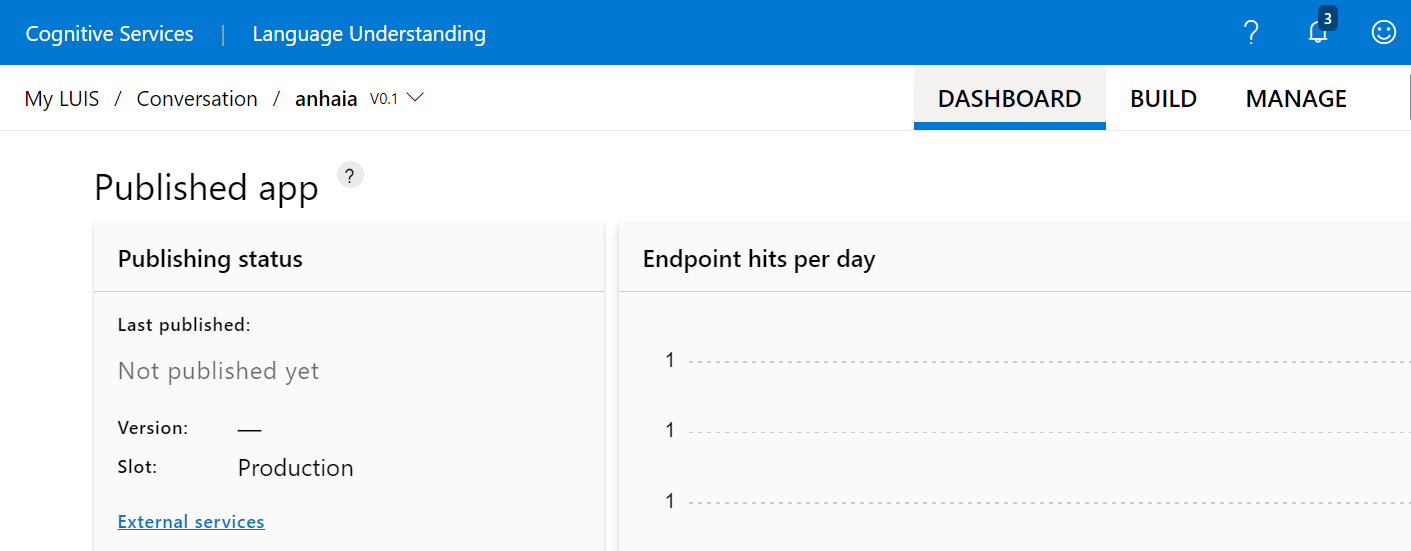Switch to the DASHBOARD tab
This screenshot has width=1411, height=551.
coord(1009,99)
